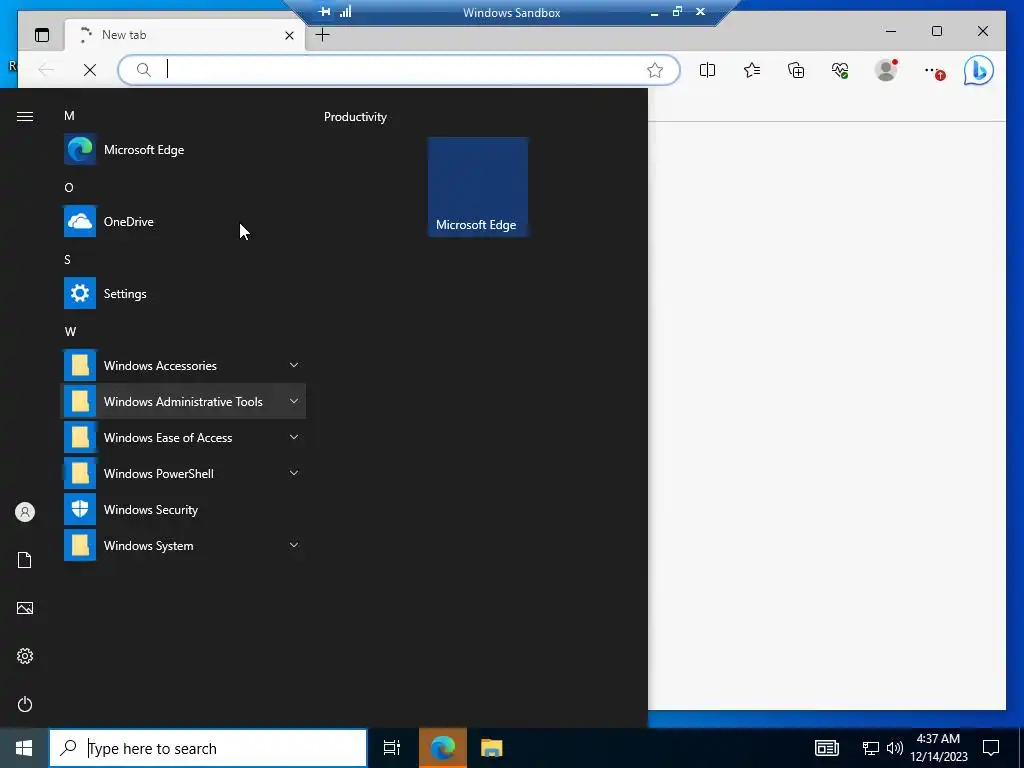
Task: Open the News and interests taskbar icon
Action: [827, 748]
